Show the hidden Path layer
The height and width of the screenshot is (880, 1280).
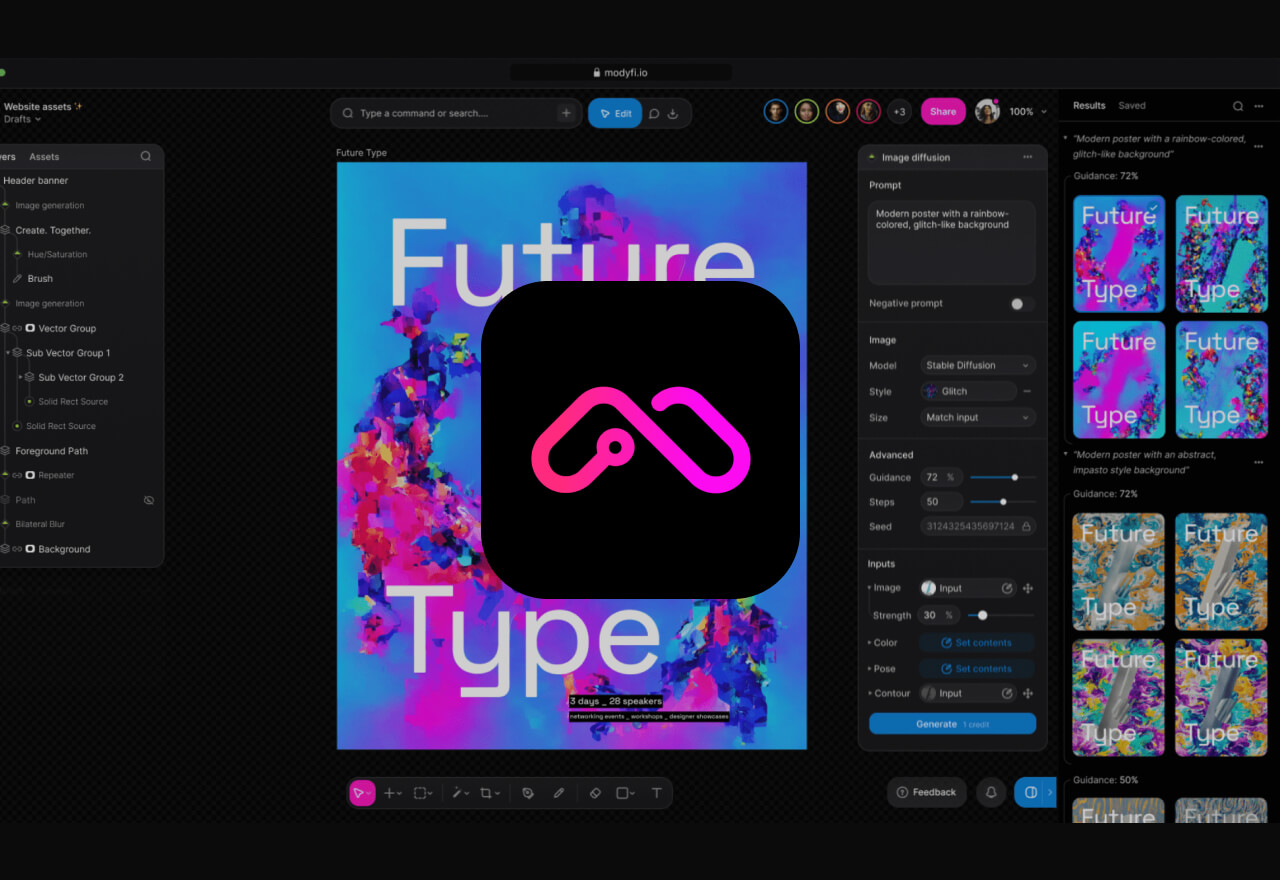149,500
